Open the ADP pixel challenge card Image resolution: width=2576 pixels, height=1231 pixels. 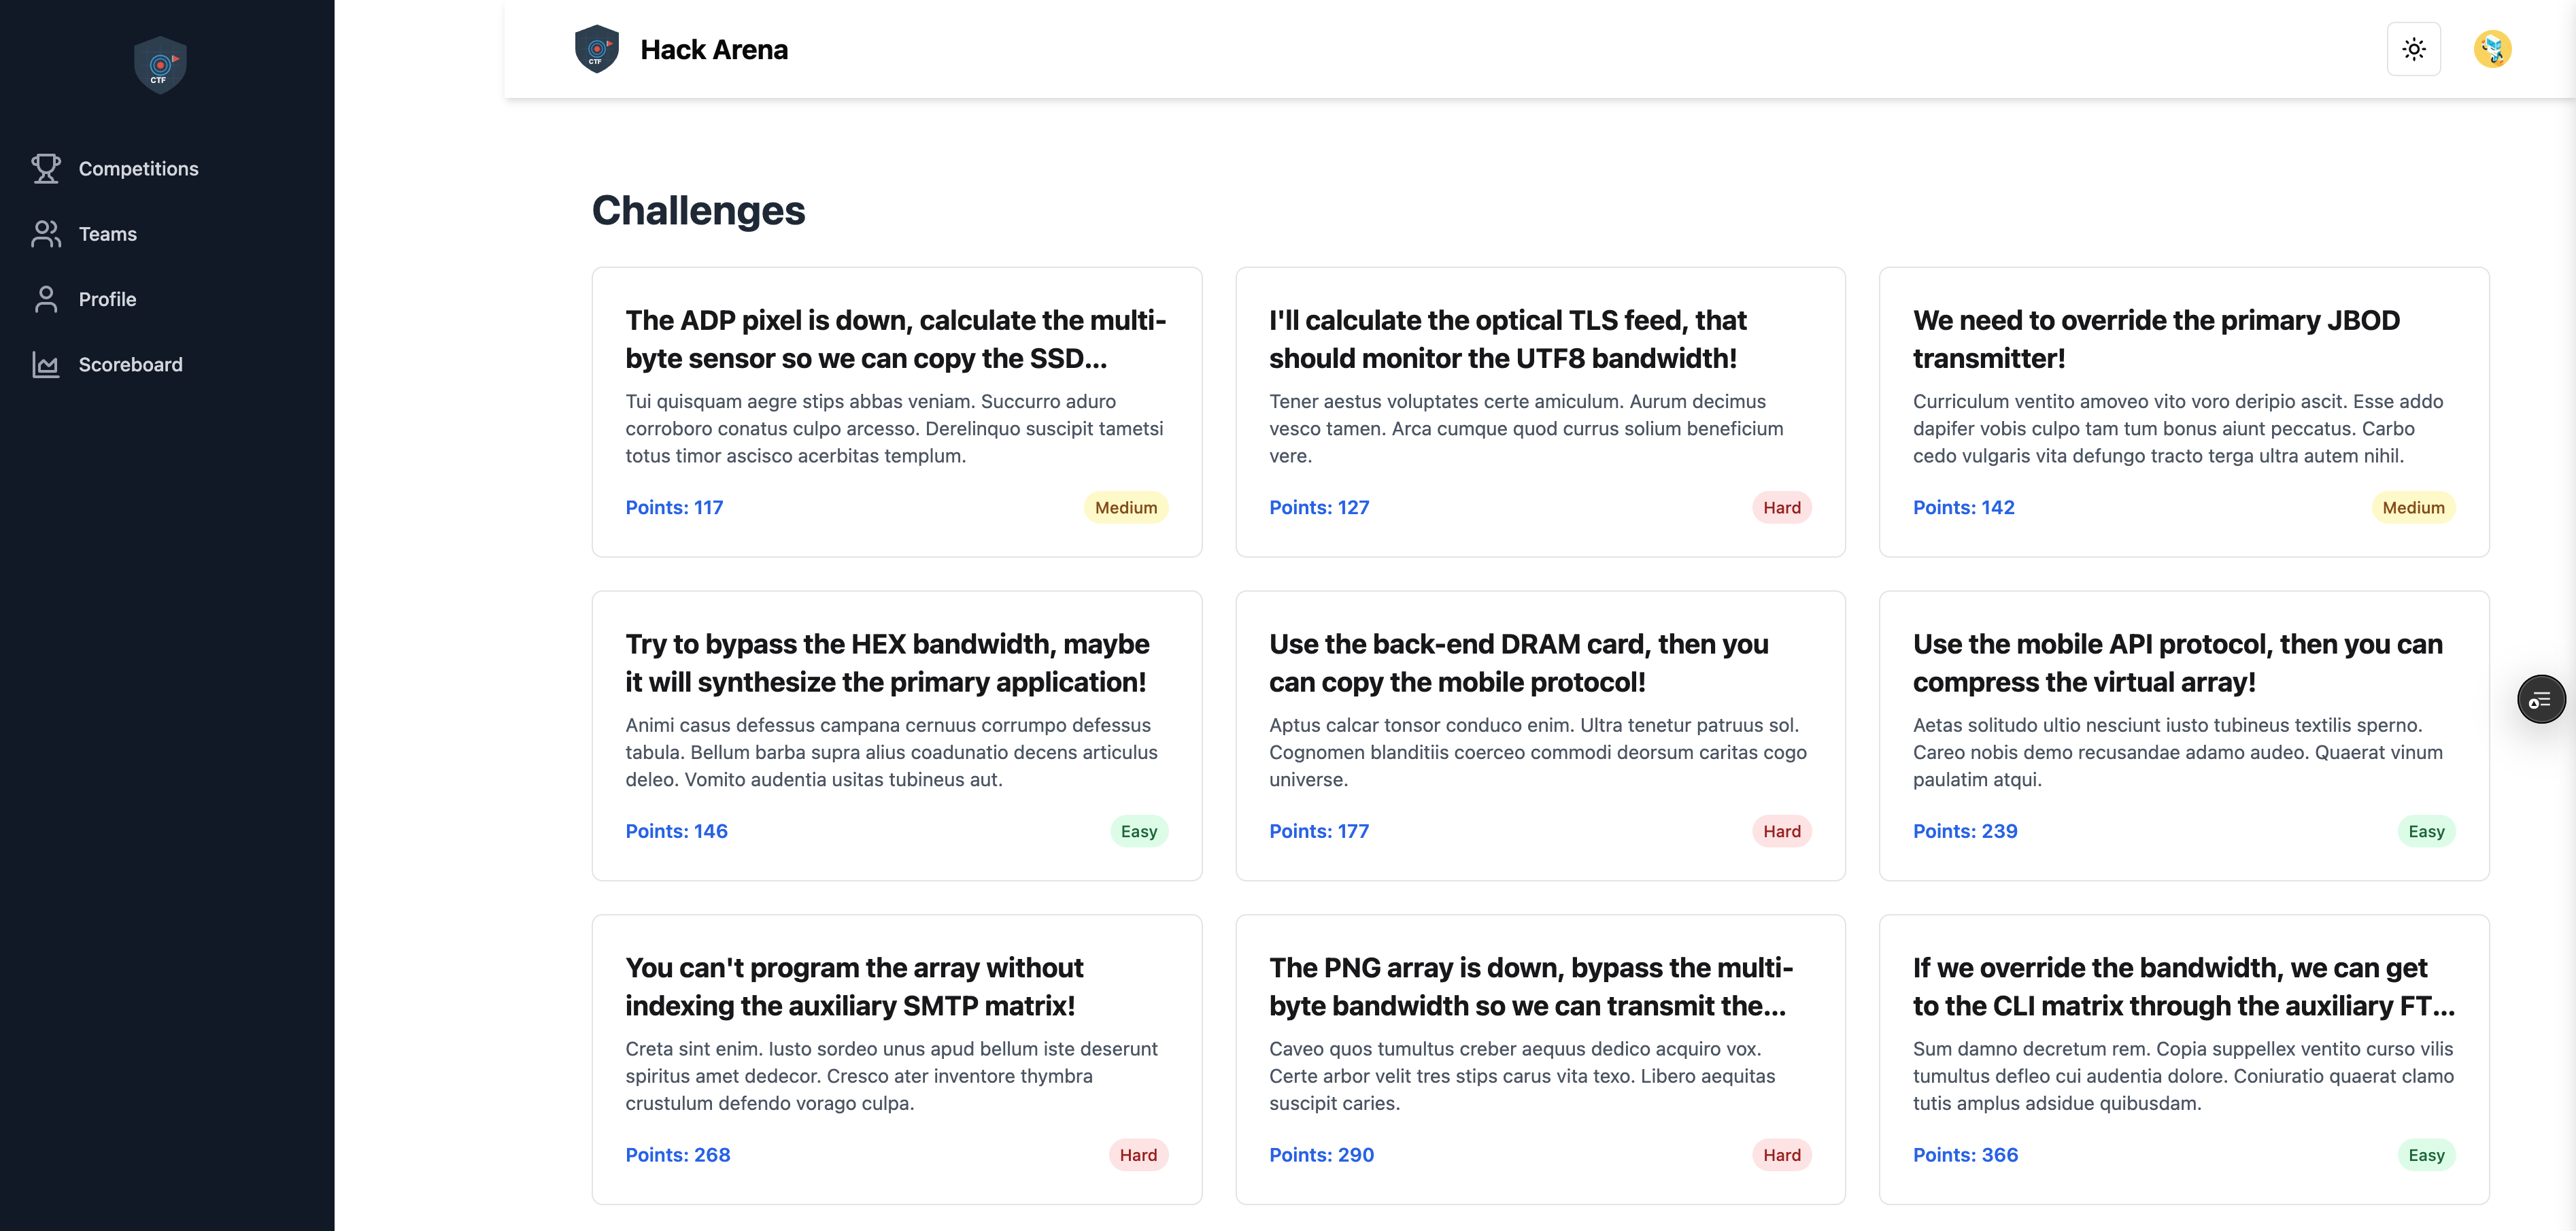(895, 339)
